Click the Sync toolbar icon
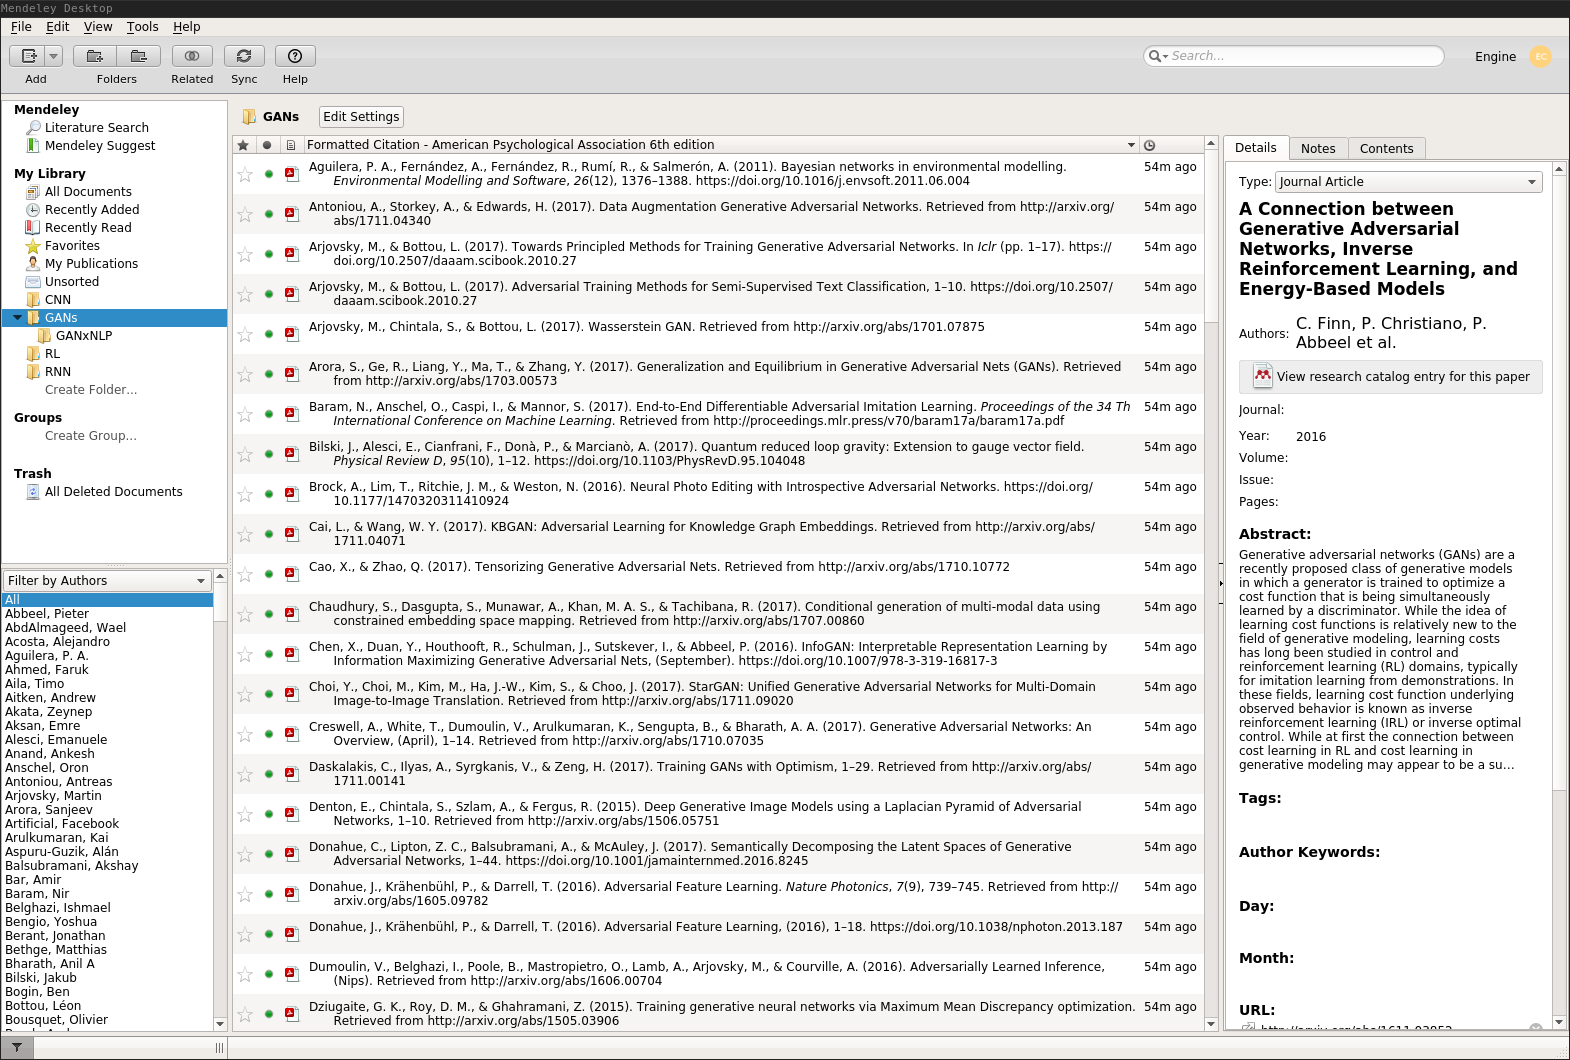The height and width of the screenshot is (1060, 1570). [x=244, y=56]
